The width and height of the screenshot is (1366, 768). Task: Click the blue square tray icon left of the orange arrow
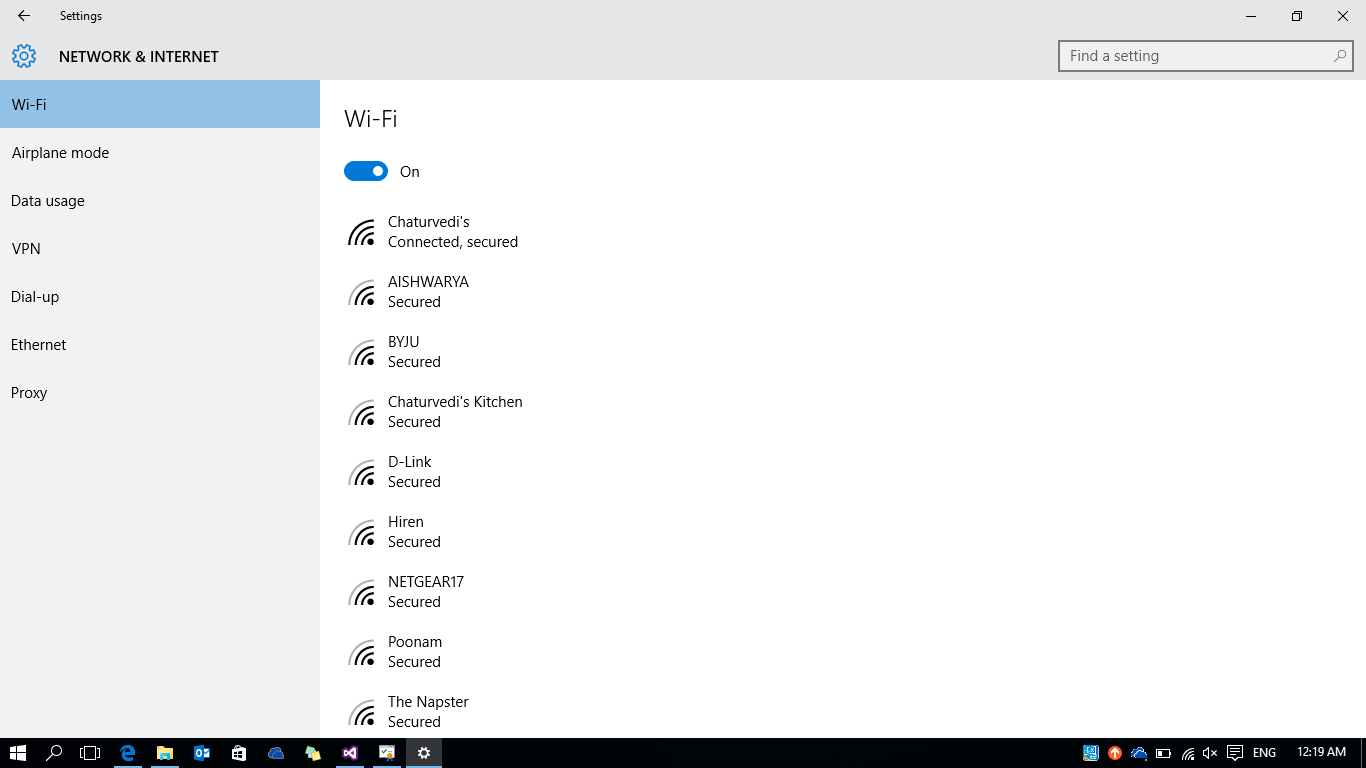(1091, 753)
